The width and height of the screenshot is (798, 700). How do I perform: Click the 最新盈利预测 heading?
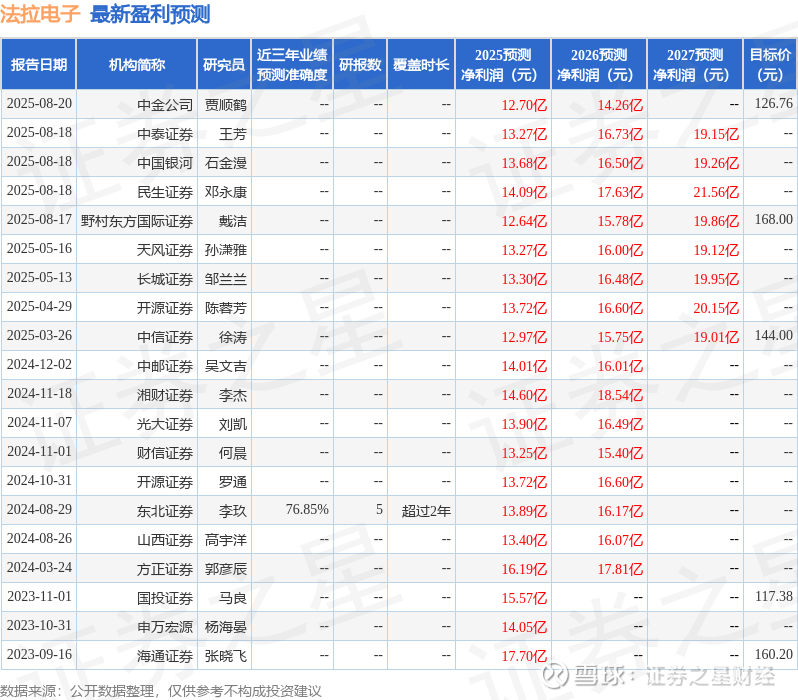[x=150, y=14]
